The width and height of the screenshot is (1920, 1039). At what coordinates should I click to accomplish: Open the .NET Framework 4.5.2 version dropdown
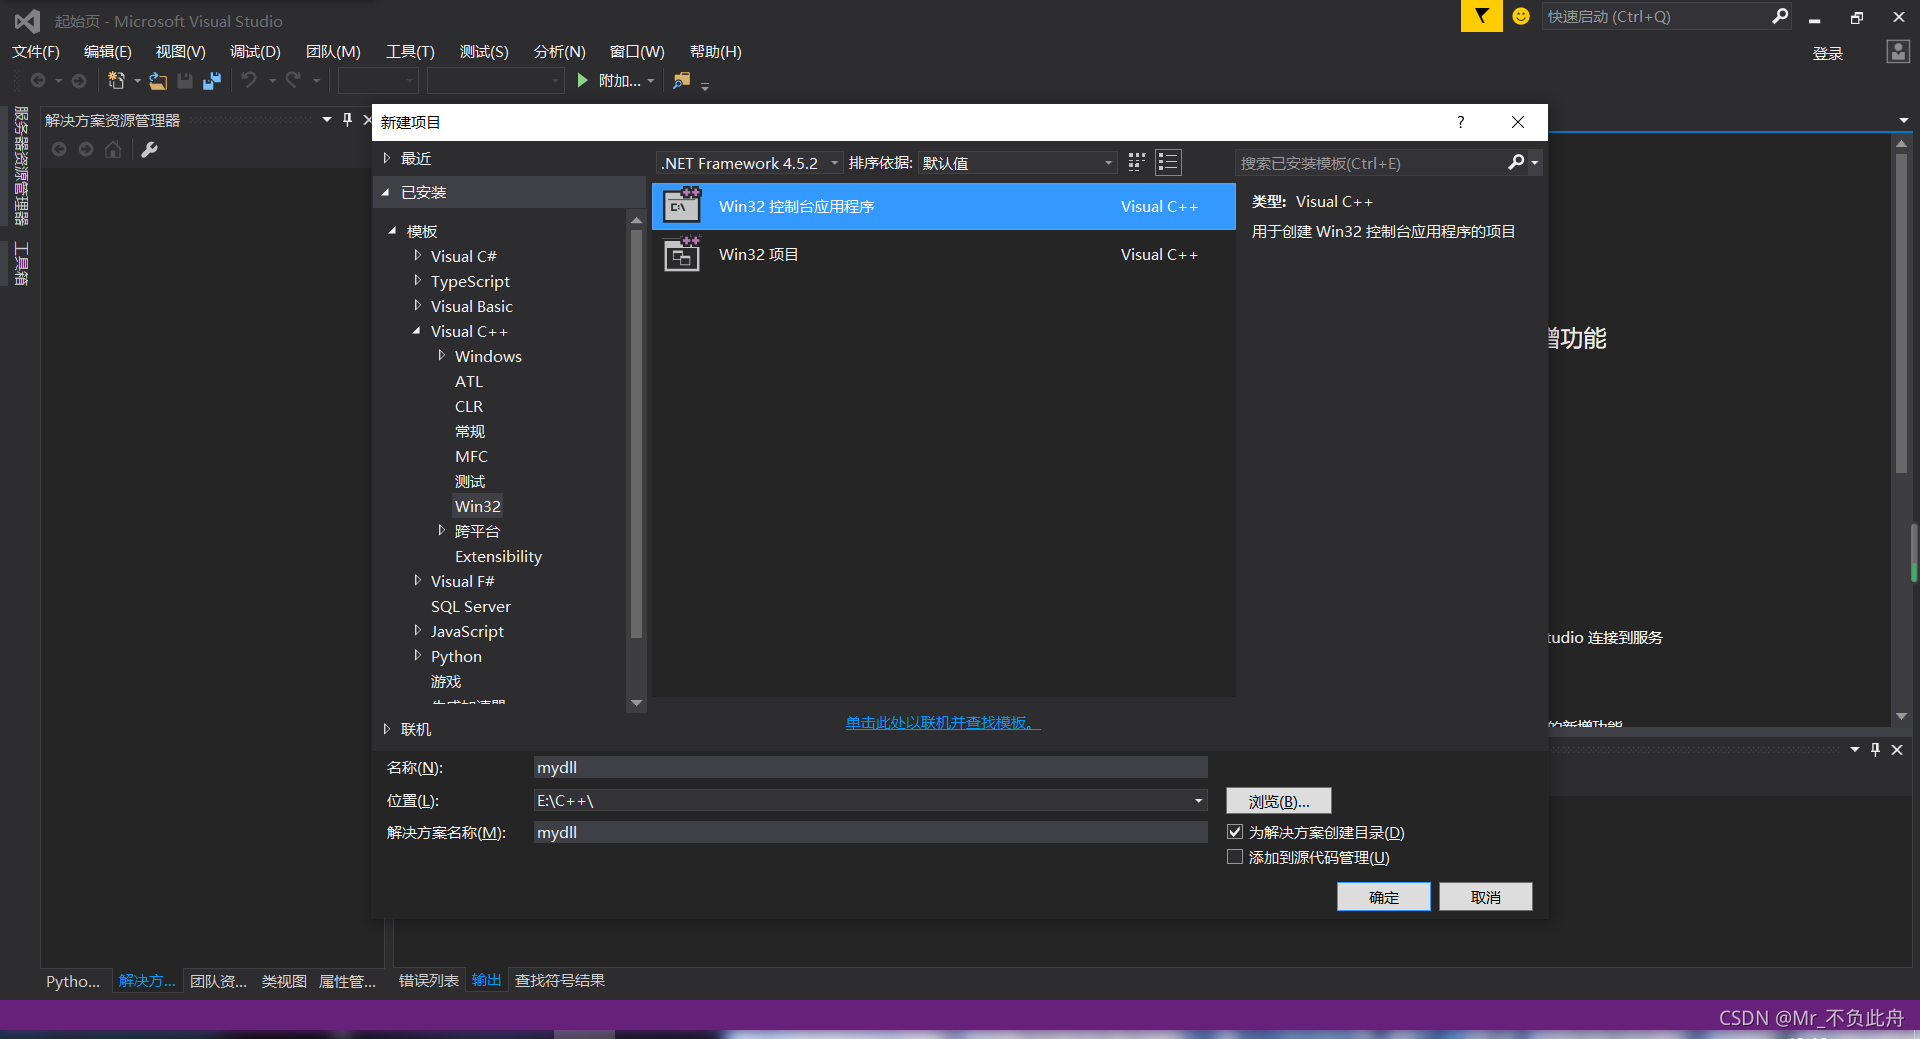click(x=749, y=163)
